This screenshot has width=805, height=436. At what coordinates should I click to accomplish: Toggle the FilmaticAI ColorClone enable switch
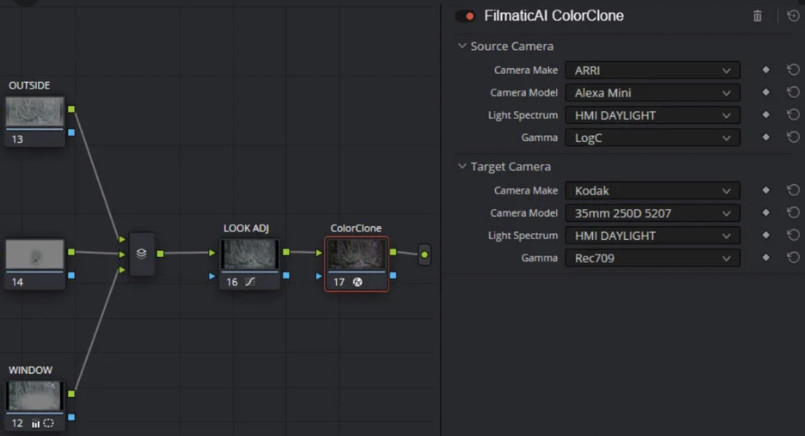point(465,16)
